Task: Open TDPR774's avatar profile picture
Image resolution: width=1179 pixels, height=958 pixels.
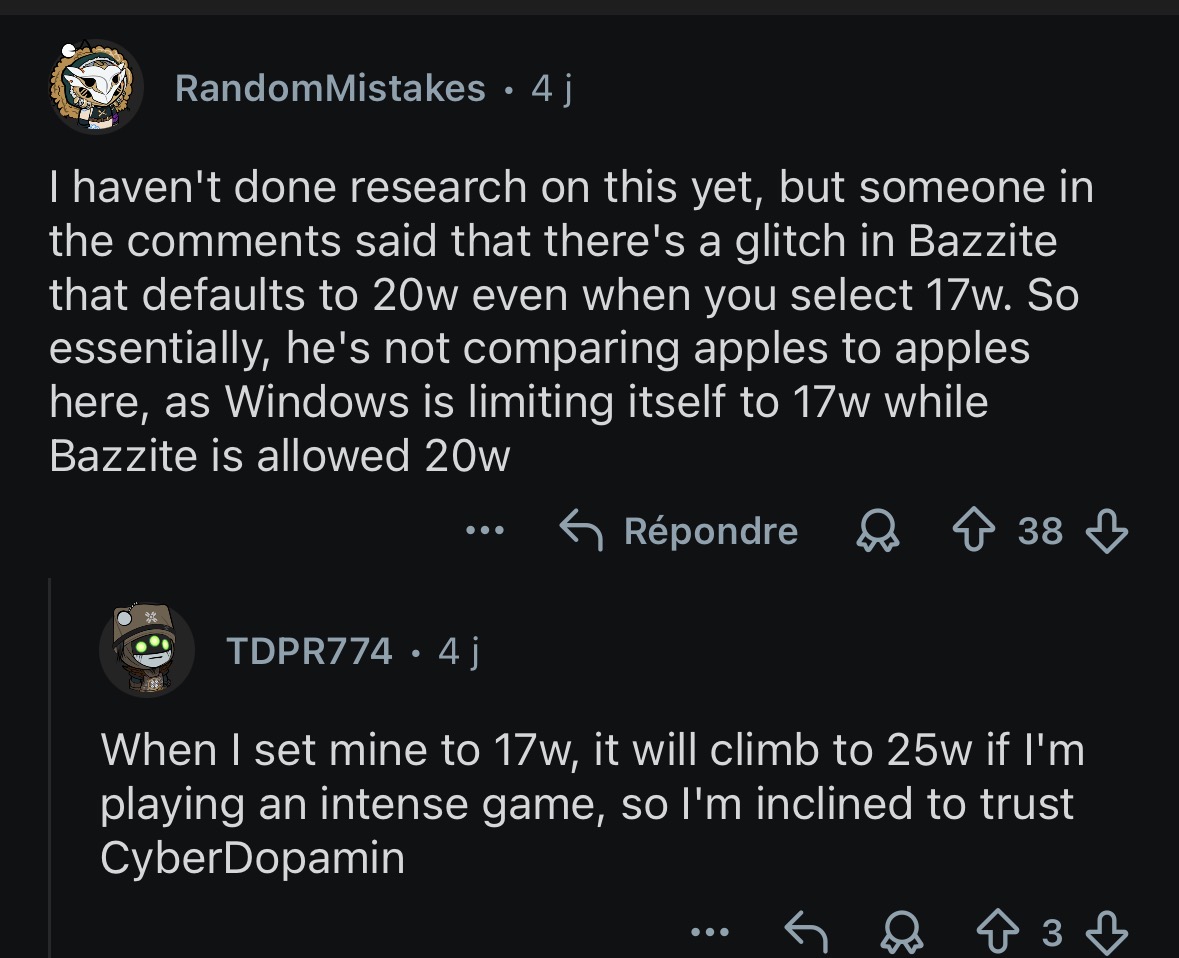Action: pos(146,651)
